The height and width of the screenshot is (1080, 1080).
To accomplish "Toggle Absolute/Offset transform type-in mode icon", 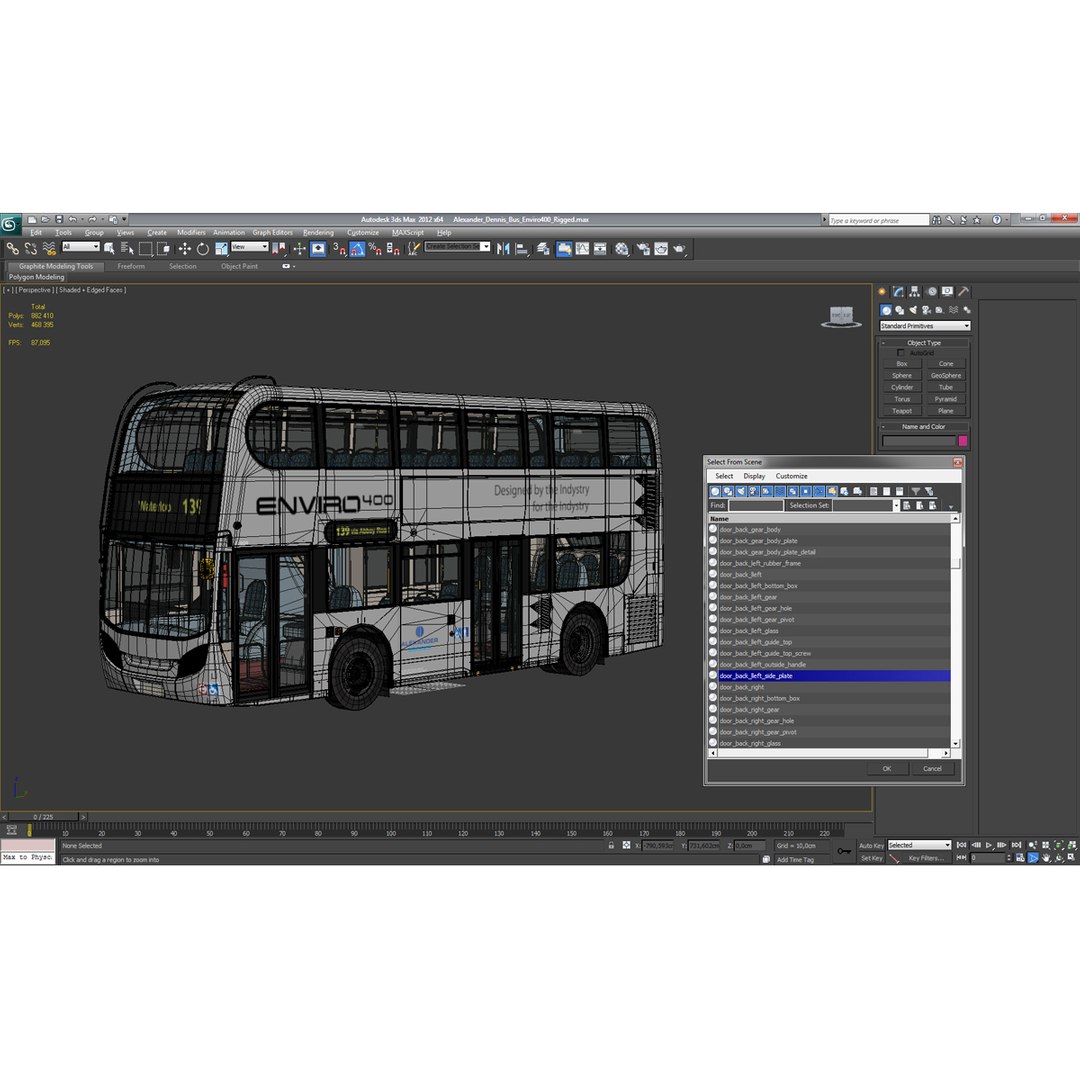I will click(x=626, y=845).
